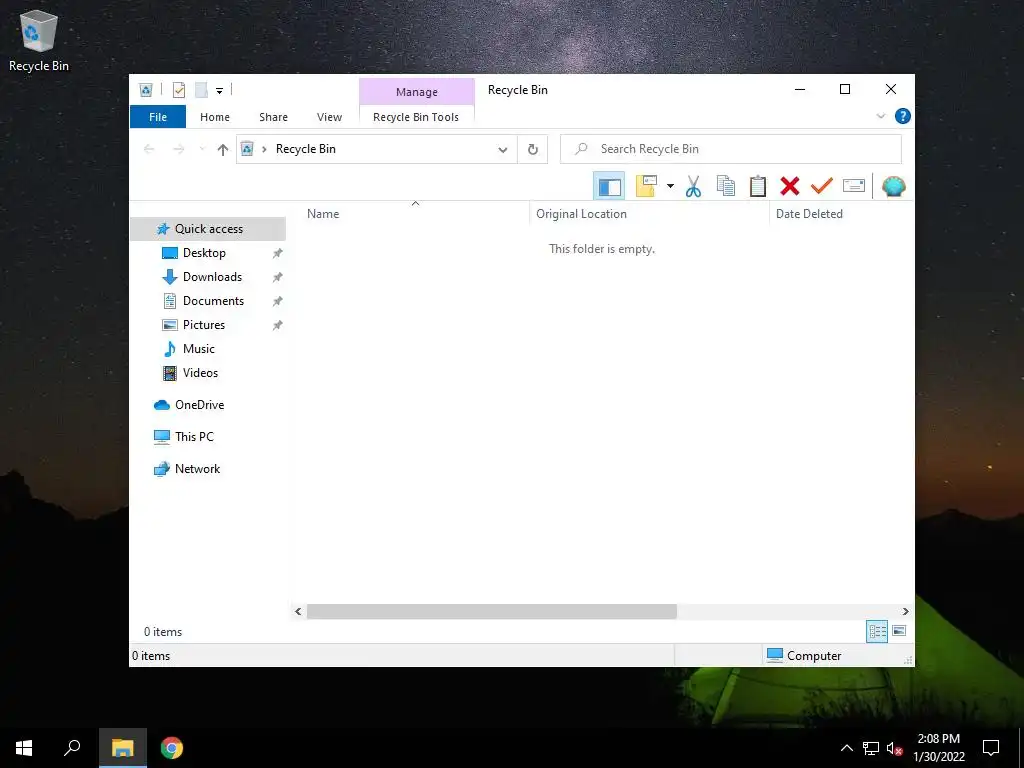
Task: Click the pin icon next to Documents
Action: [278, 301]
